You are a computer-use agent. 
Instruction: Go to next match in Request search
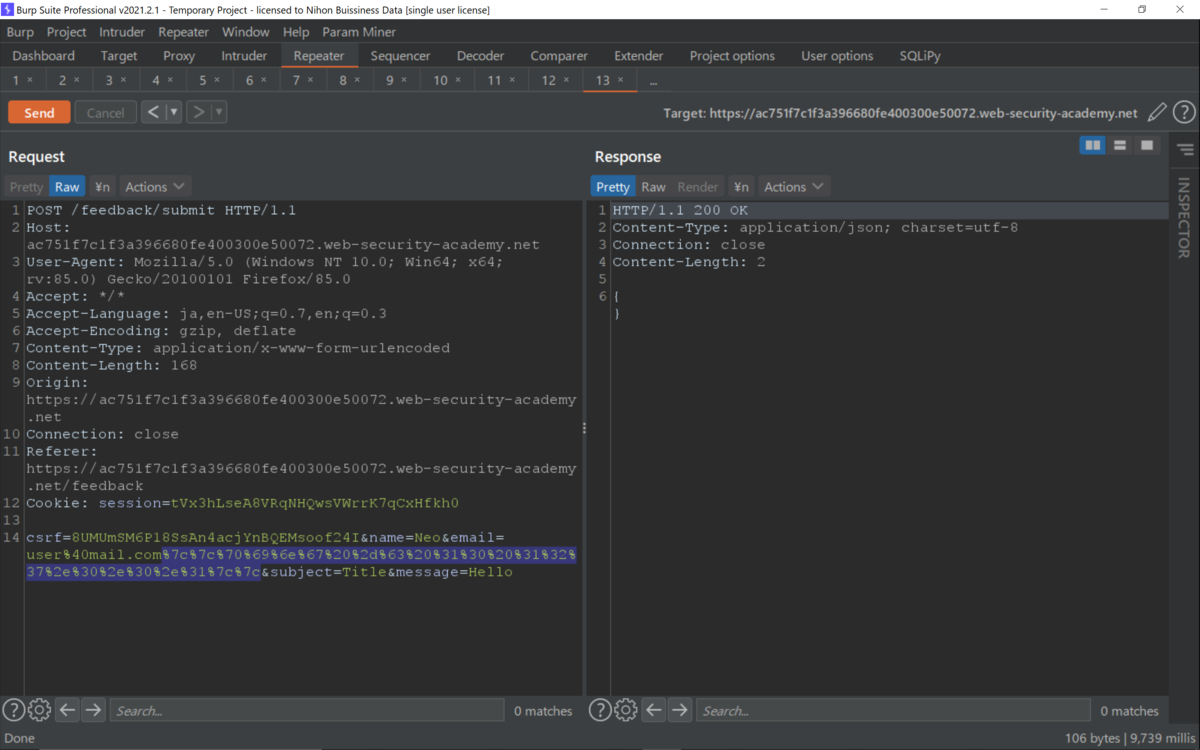tap(93, 710)
